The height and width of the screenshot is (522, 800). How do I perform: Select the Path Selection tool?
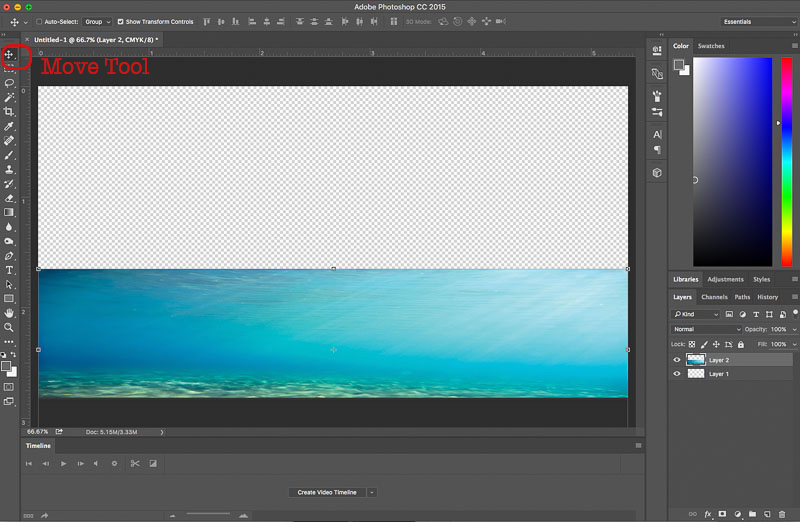9,284
